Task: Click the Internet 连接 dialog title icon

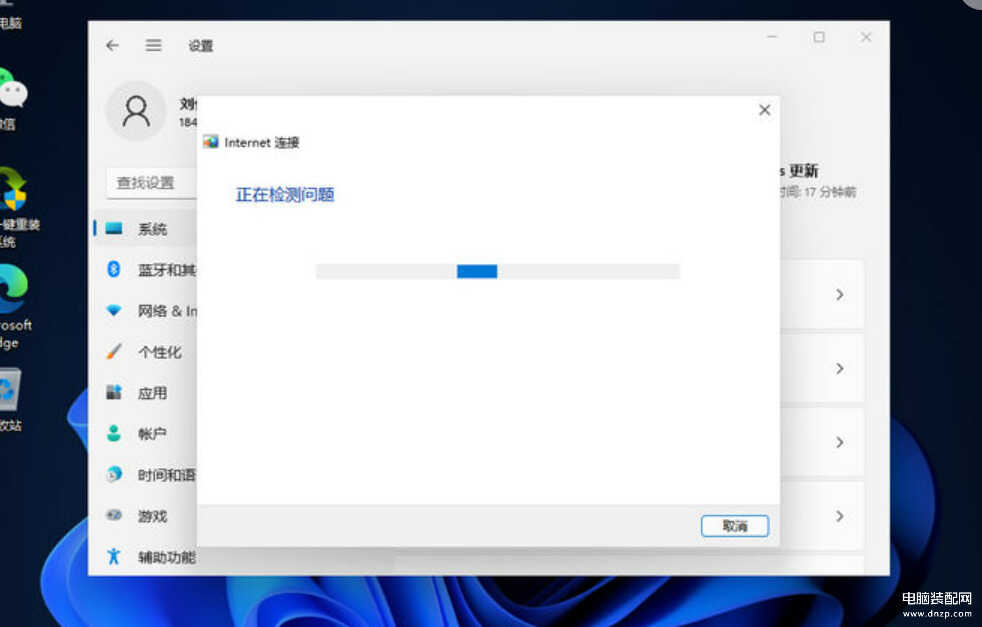Action: pos(211,142)
